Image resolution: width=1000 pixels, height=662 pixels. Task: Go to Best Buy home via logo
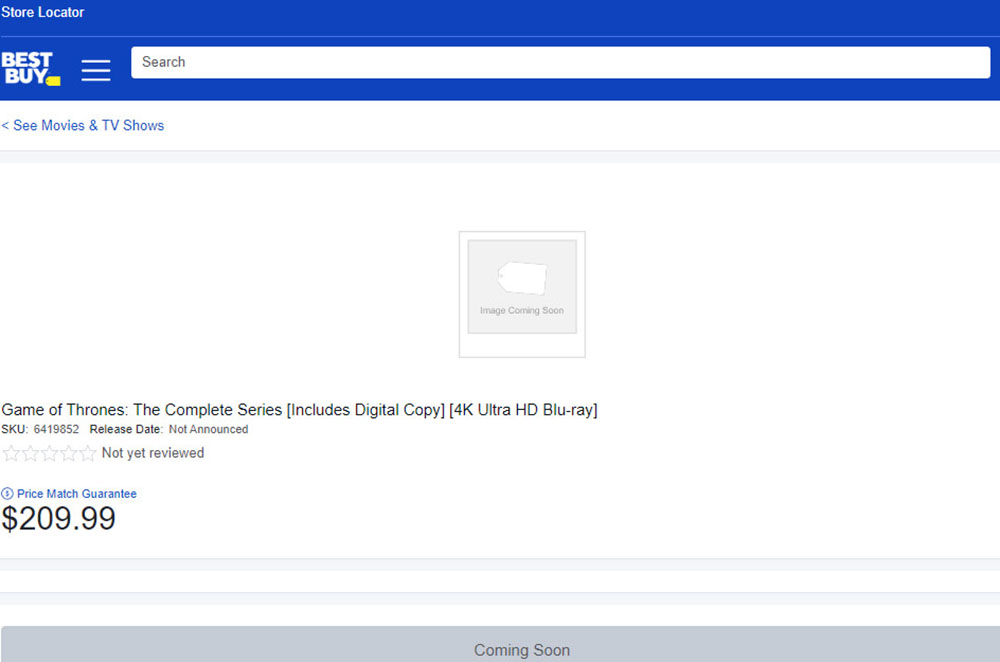click(31, 68)
